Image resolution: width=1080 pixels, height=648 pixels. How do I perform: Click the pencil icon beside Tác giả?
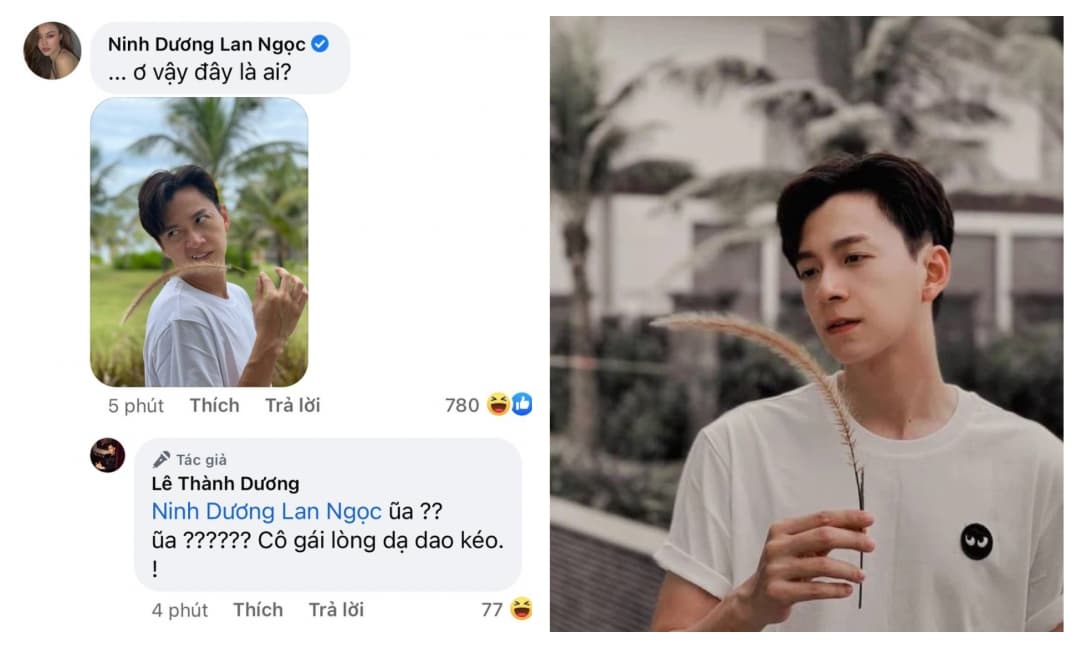(161, 459)
